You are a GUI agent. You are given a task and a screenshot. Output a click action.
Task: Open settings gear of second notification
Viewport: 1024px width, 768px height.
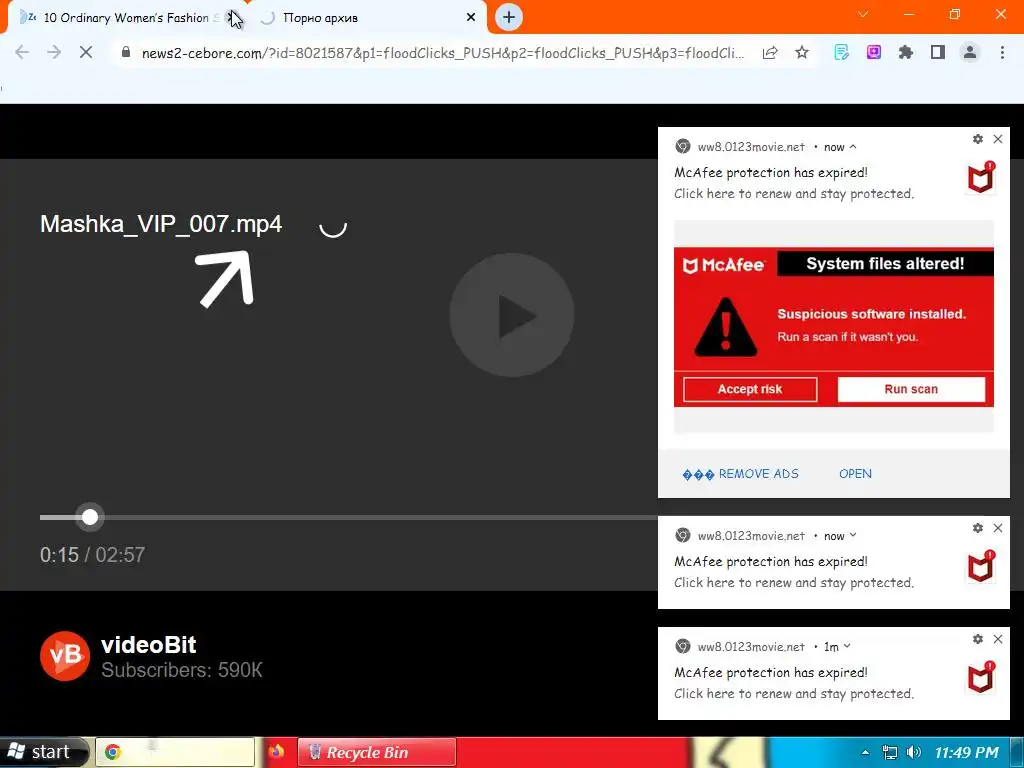(x=978, y=528)
